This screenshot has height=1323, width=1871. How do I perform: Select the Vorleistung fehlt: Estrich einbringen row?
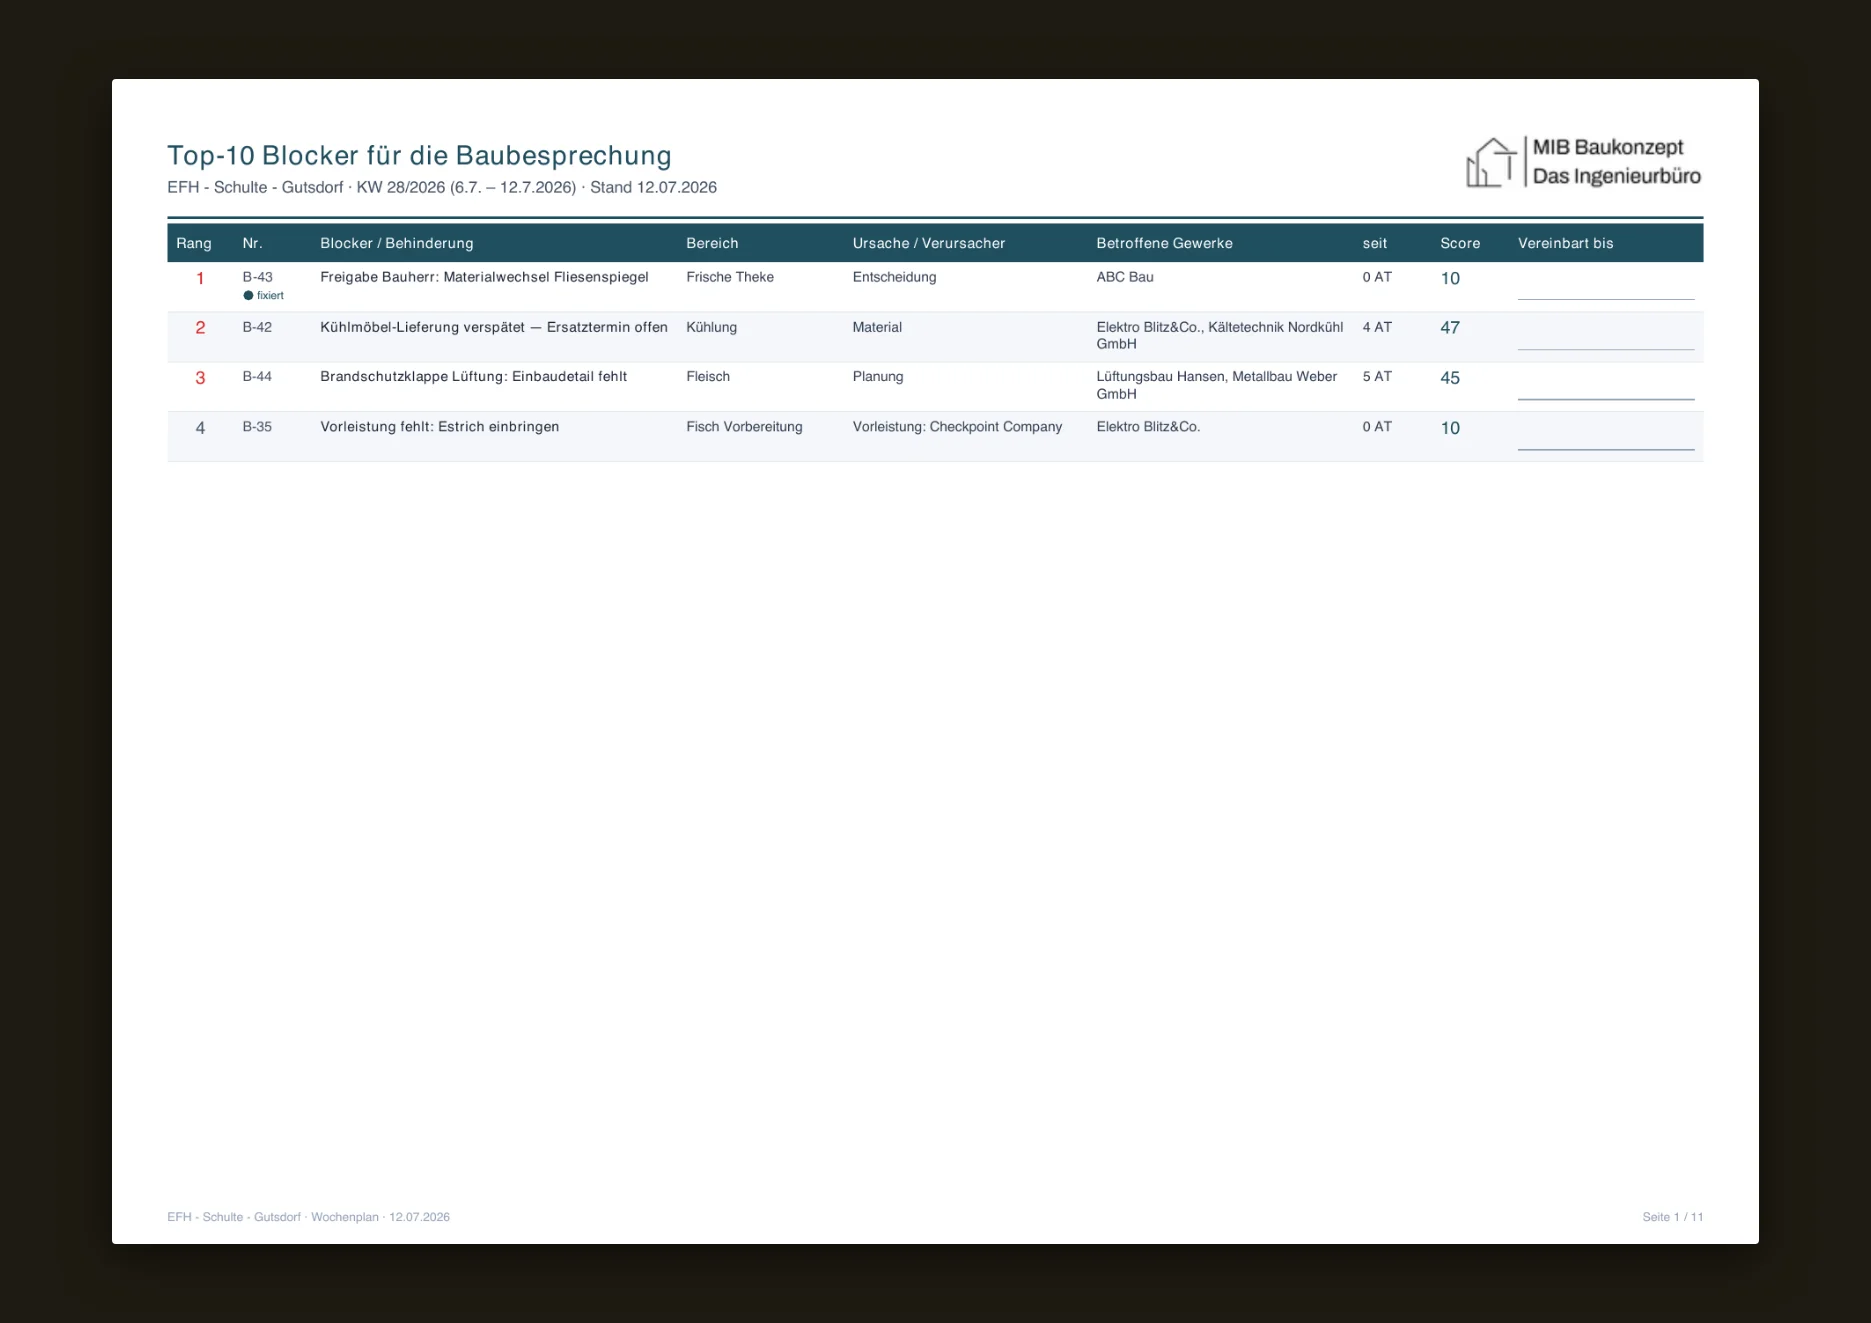(x=935, y=437)
